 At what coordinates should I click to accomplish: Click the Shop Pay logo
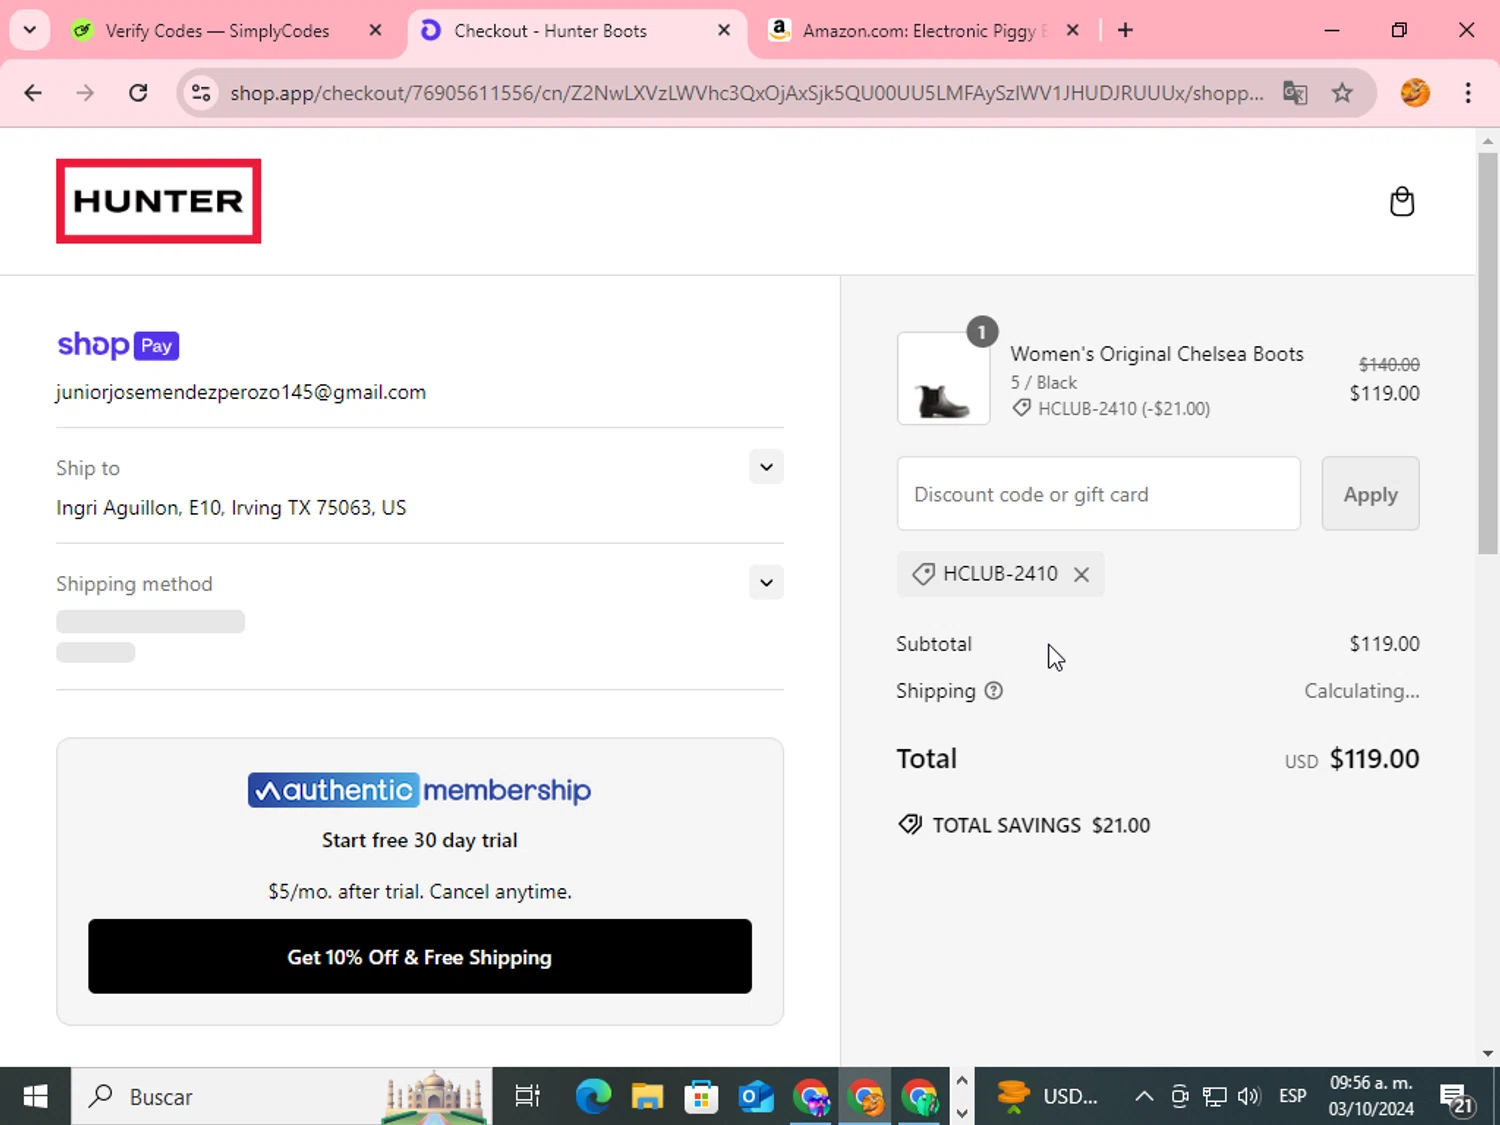tap(118, 345)
